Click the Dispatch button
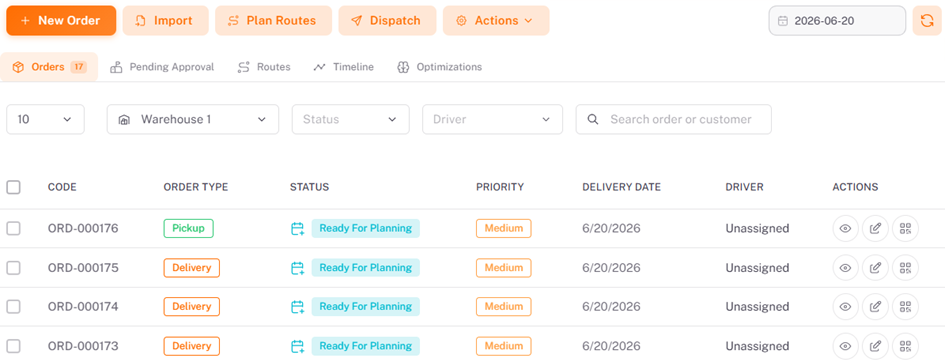Image resolution: width=945 pixels, height=362 pixels. 387,20
